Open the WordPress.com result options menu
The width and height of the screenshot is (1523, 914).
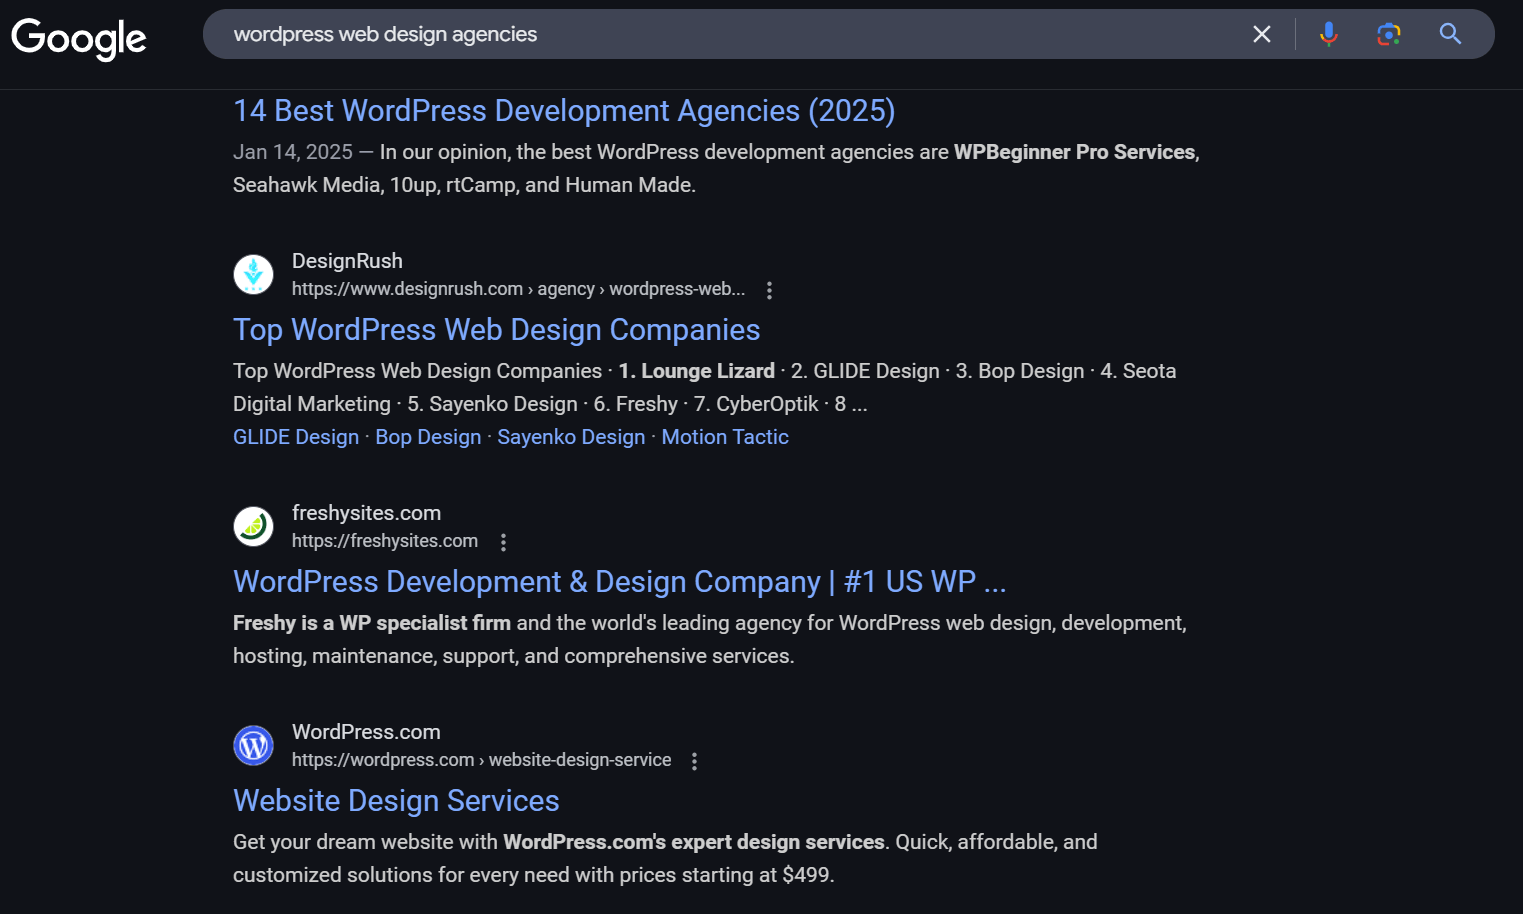[x=694, y=761]
